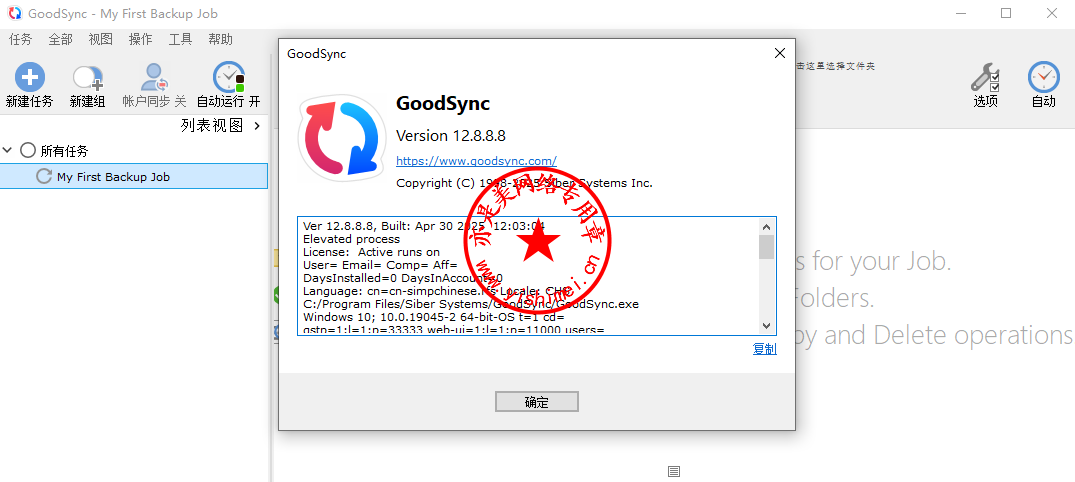Click inside the version info text box
Image resolution: width=1075 pixels, height=482 pixels.
(537, 276)
